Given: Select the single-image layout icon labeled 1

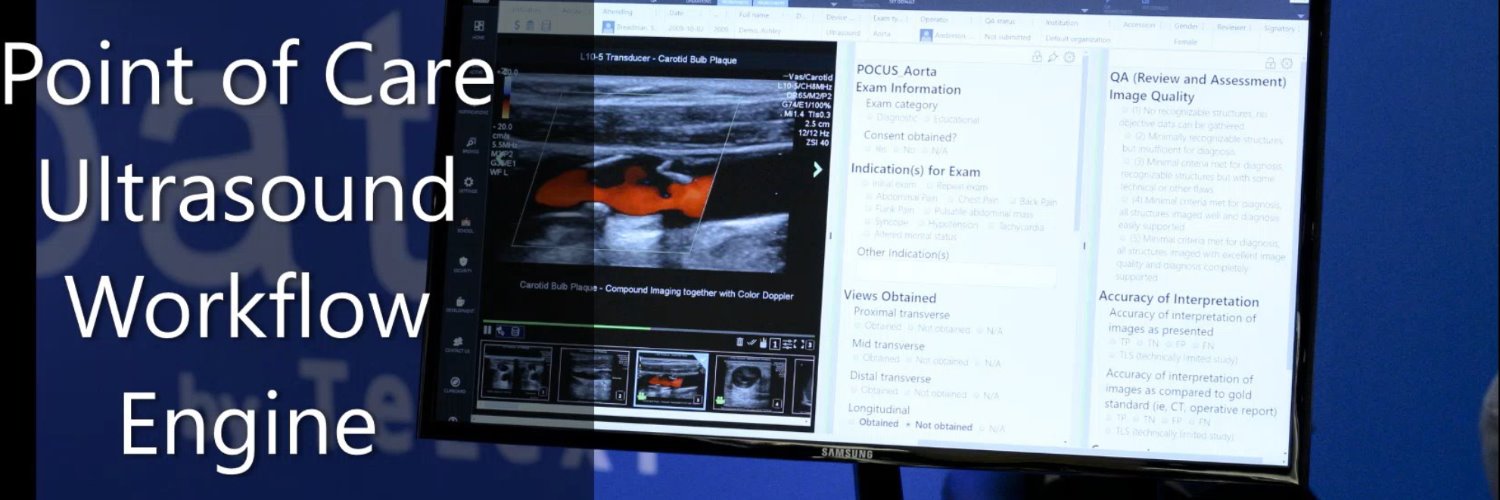Looking at the screenshot, I should point(775,344).
